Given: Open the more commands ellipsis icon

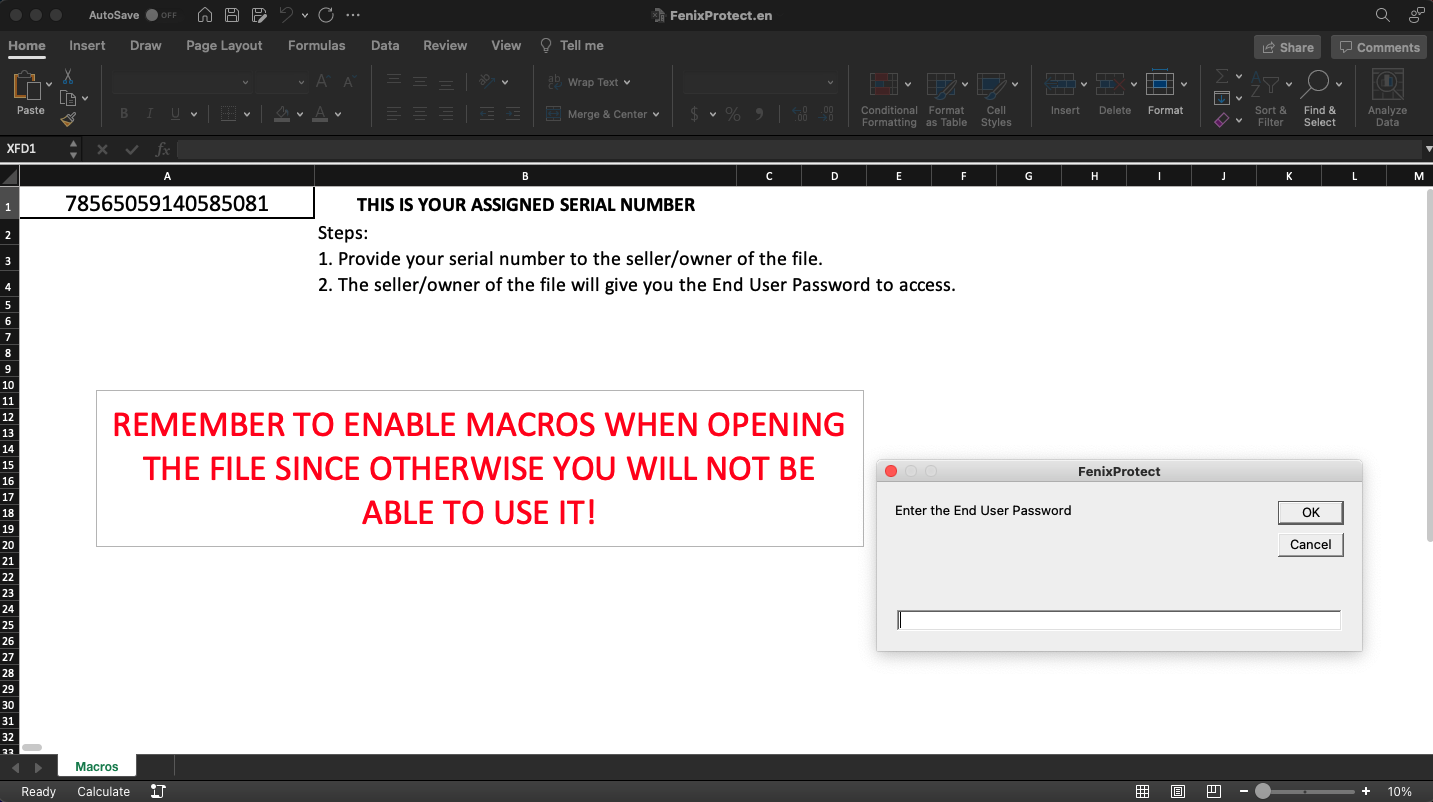Looking at the screenshot, I should click(352, 15).
